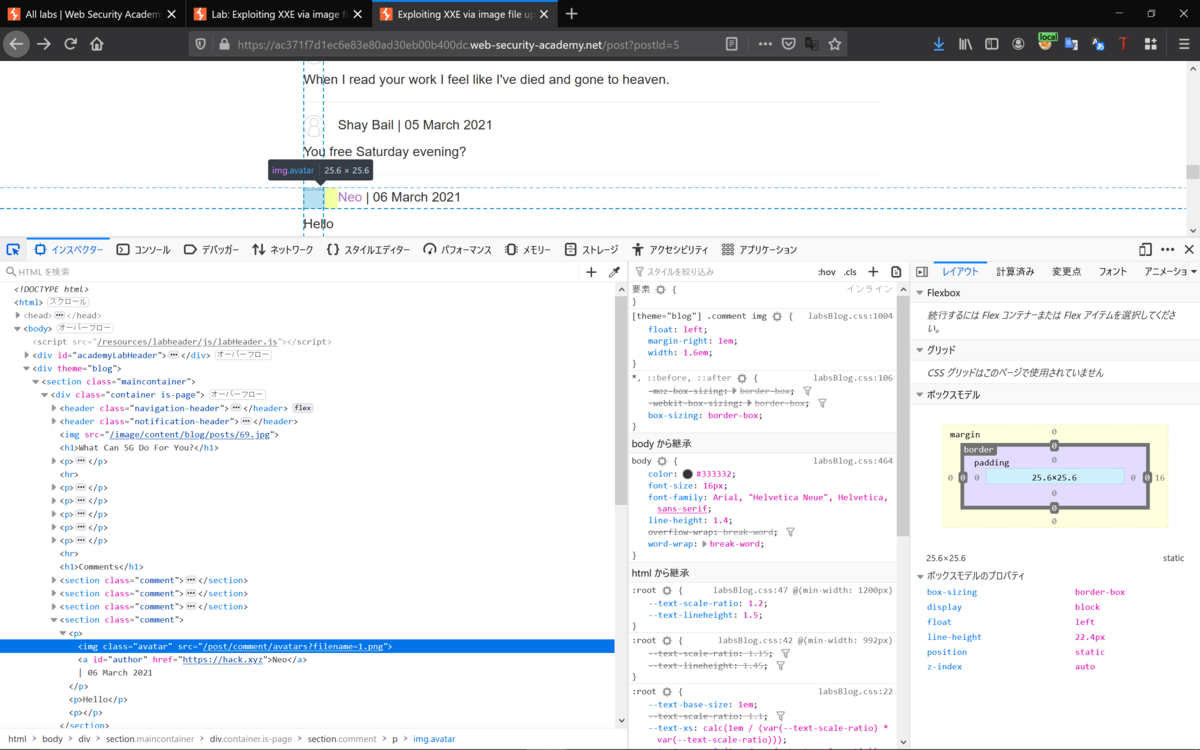Click the style filter input field

(722, 272)
